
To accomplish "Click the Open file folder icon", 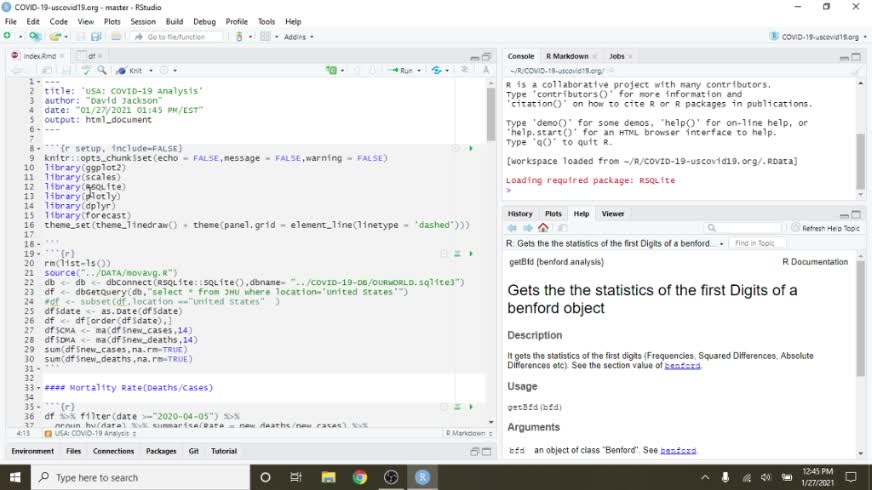I will [x=55, y=37].
